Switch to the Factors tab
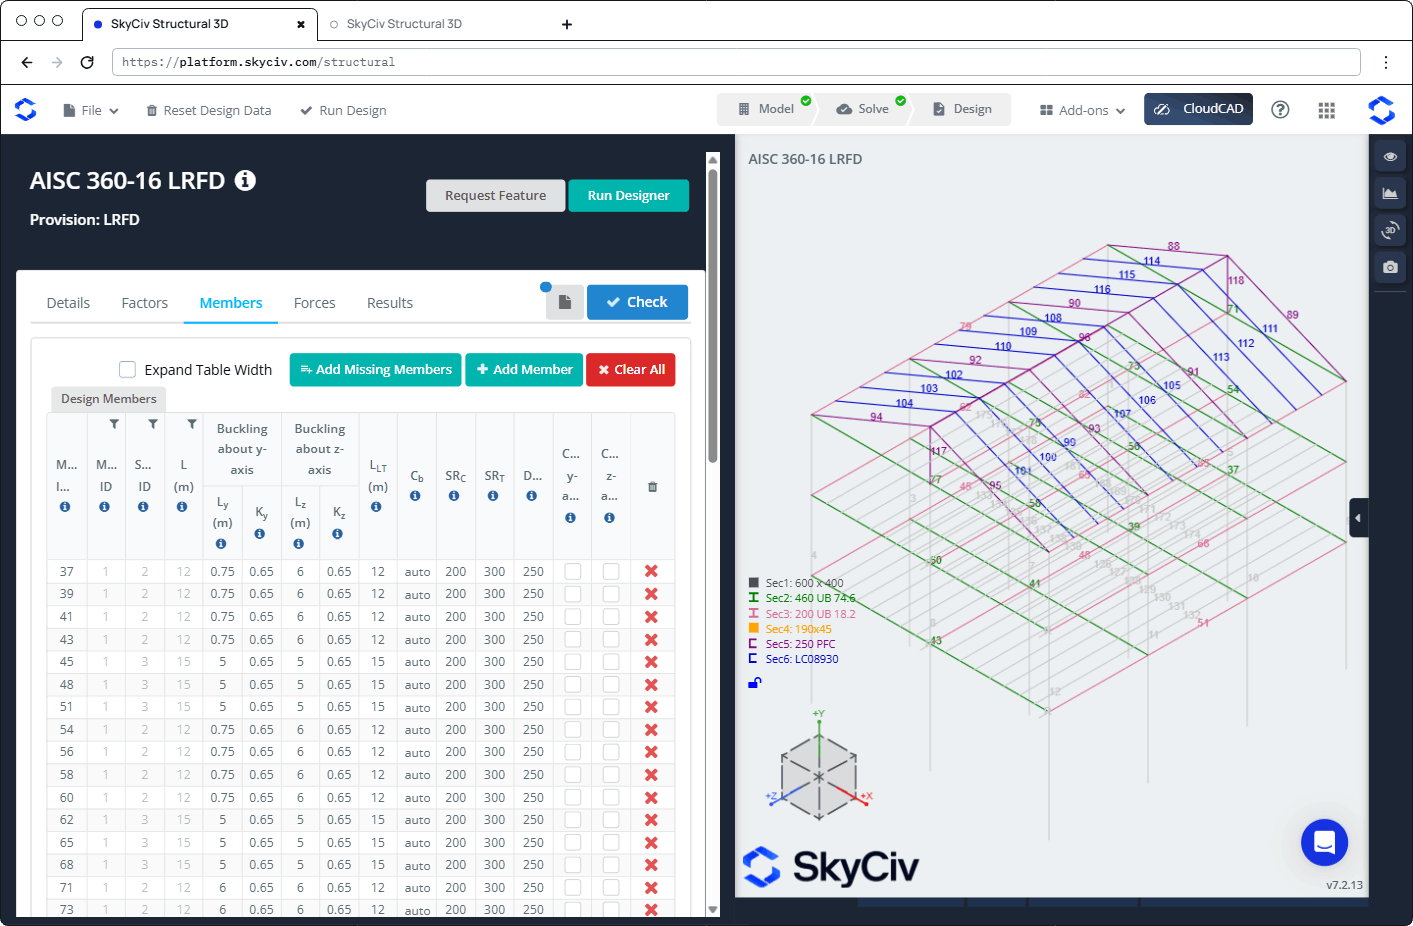 click(145, 303)
